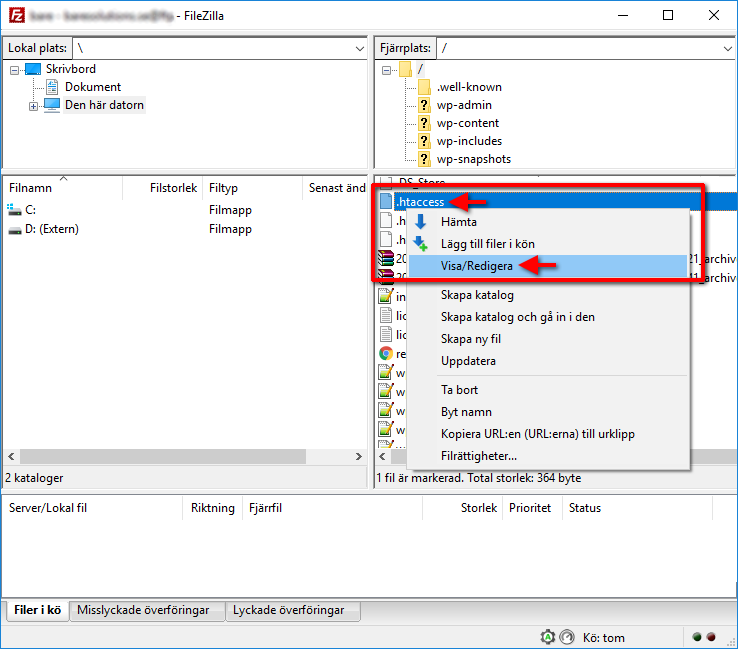
Task: Open the Fjärrplats path dropdown
Action: pyautogui.click(x=721, y=48)
